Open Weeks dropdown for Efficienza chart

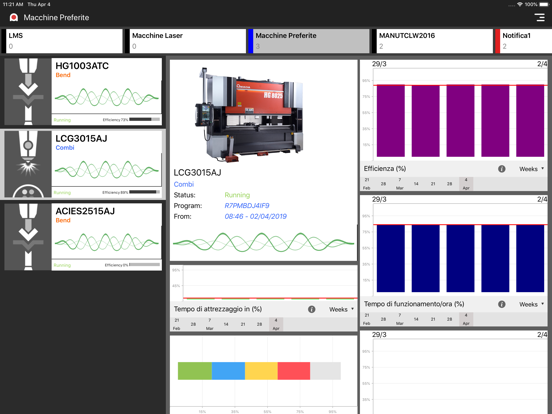click(x=531, y=169)
